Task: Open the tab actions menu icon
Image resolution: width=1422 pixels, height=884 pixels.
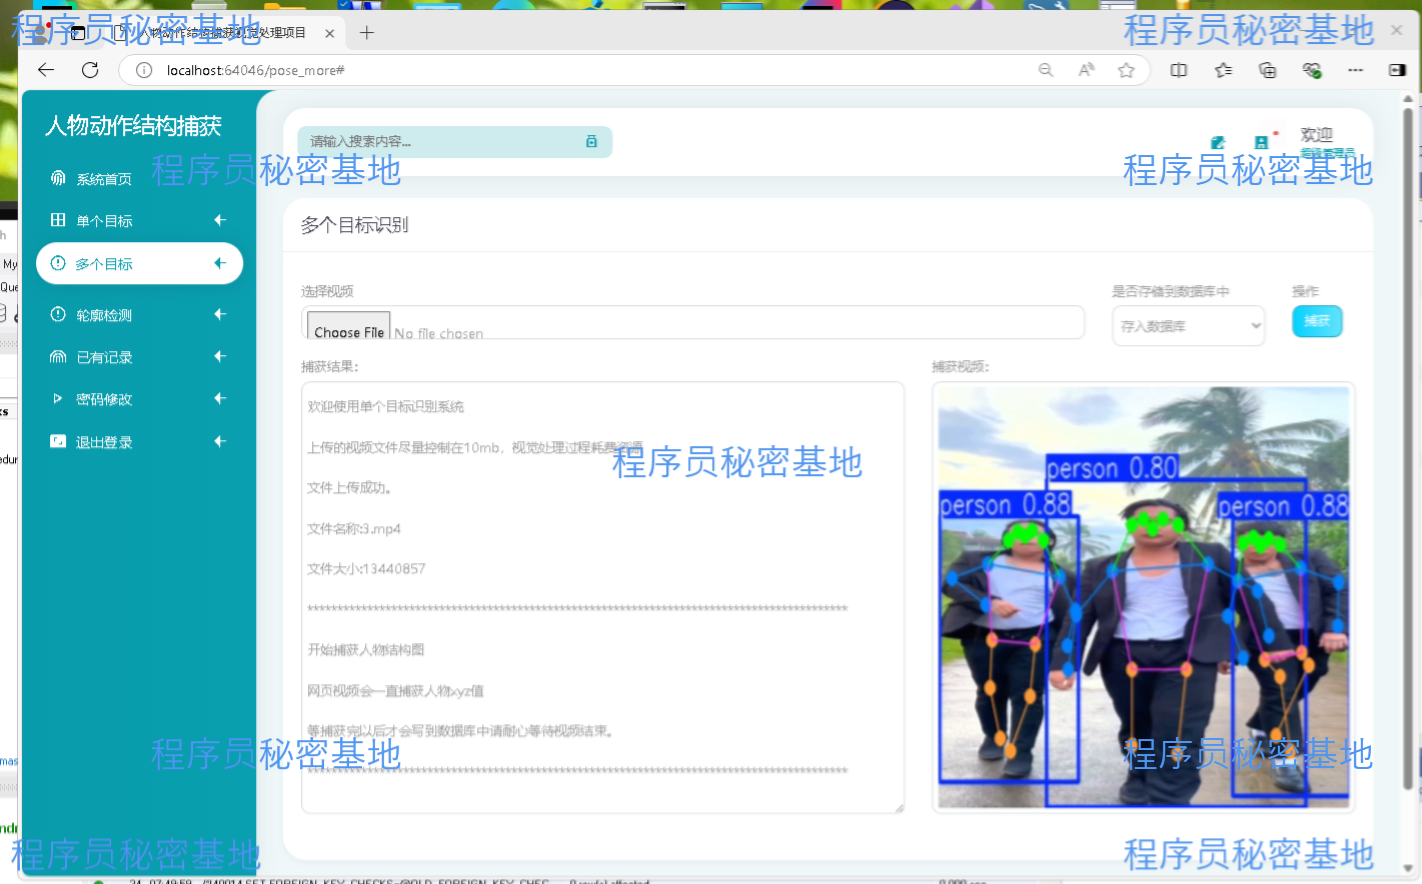Action: (x=78, y=33)
